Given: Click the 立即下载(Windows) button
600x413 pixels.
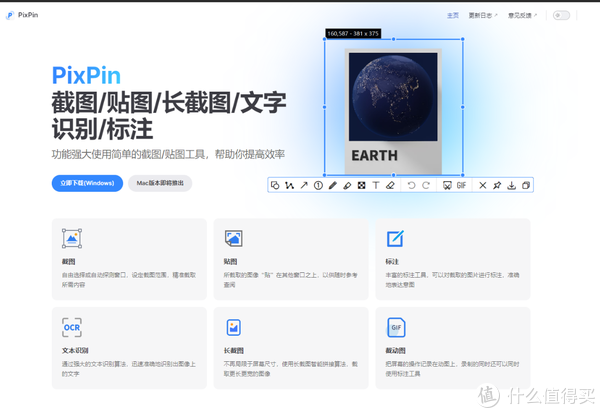Looking at the screenshot, I should coord(87,183).
